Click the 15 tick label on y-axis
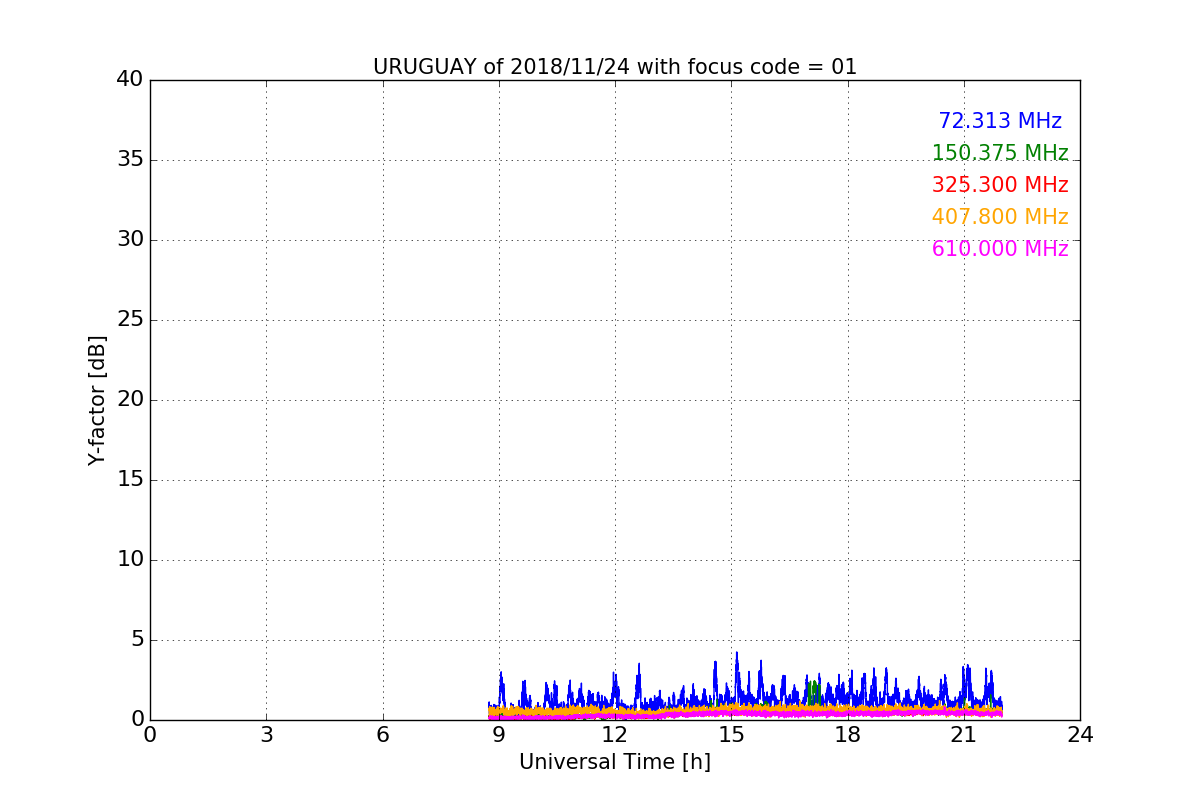1200x800 pixels. (x=130, y=480)
